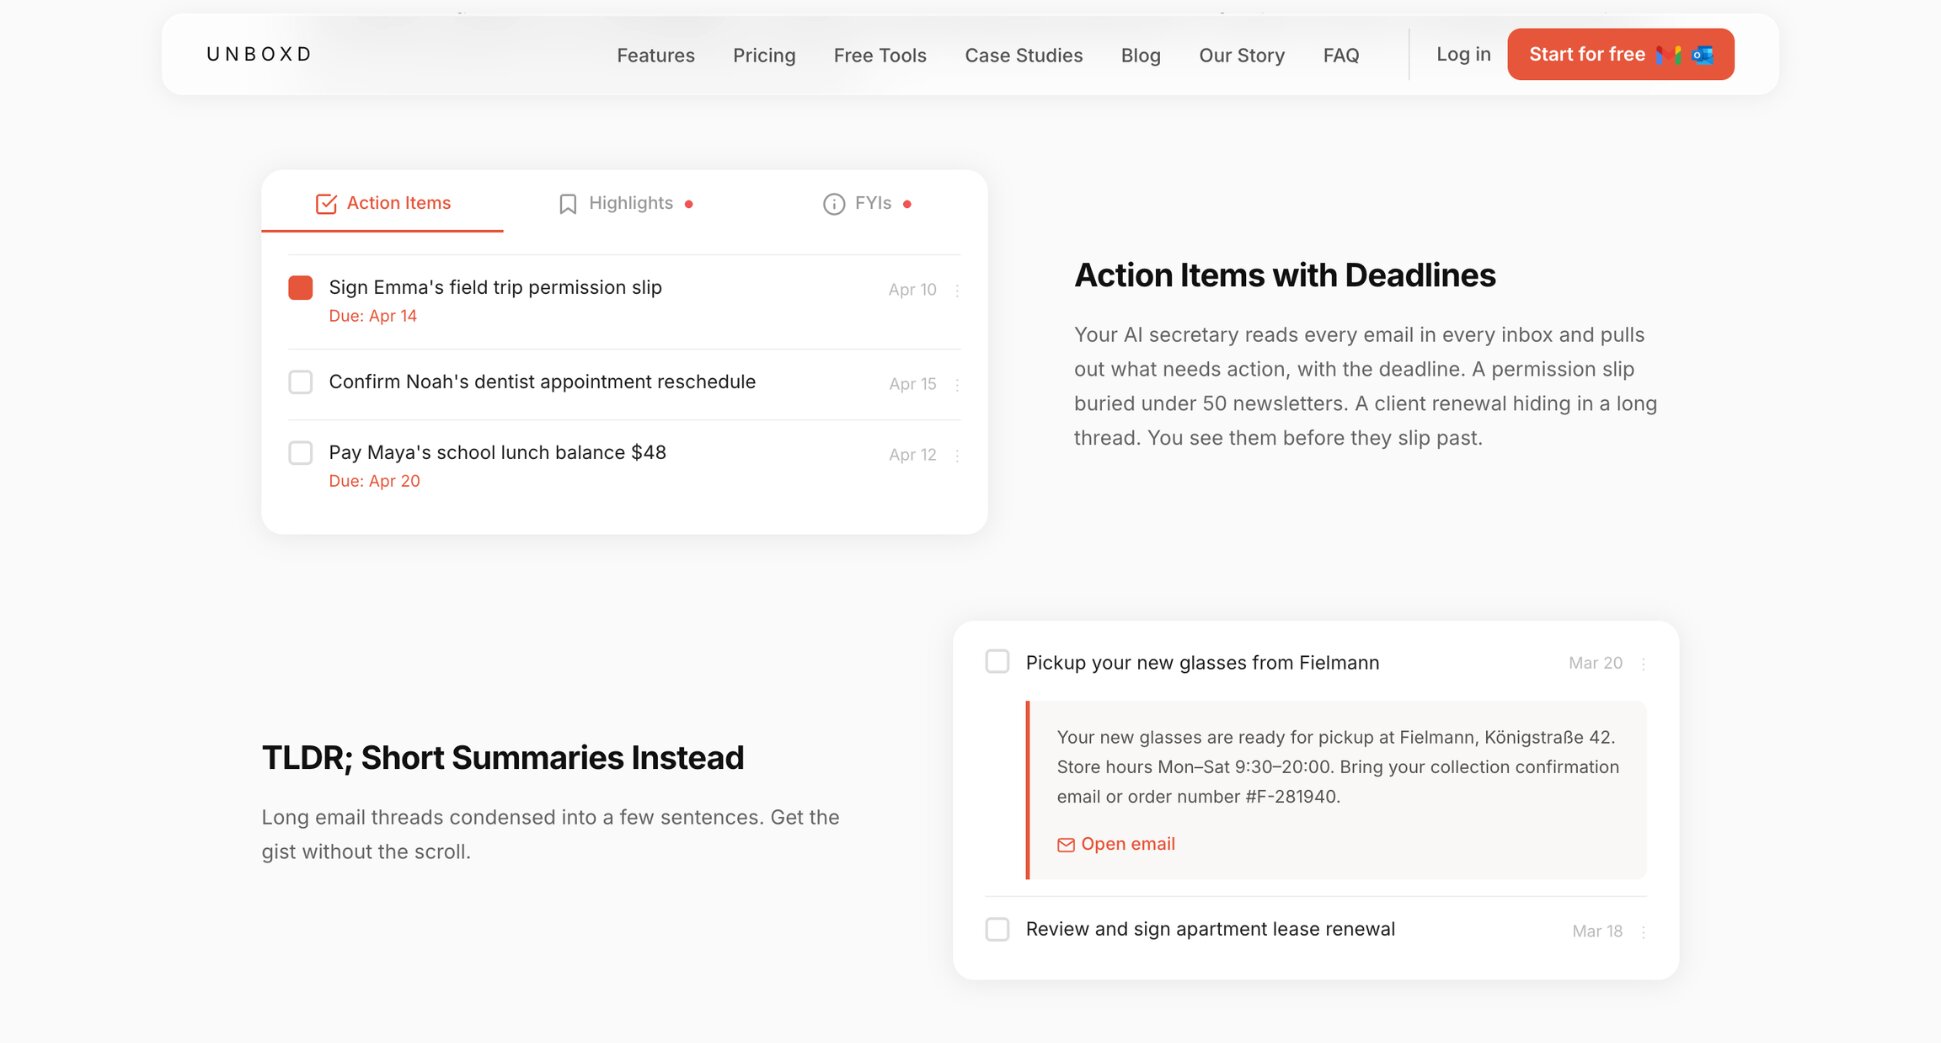Click the 'Apr 12' date
This screenshot has height=1043, width=1941.
point(912,455)
